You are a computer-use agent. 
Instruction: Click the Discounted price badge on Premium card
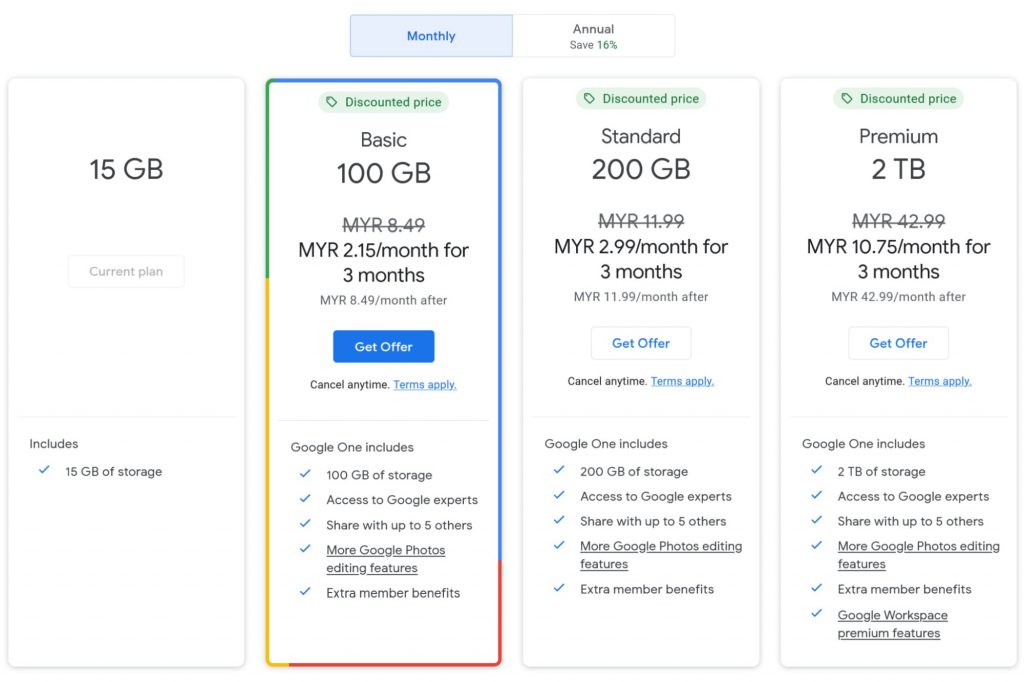[x=898, y=99]
